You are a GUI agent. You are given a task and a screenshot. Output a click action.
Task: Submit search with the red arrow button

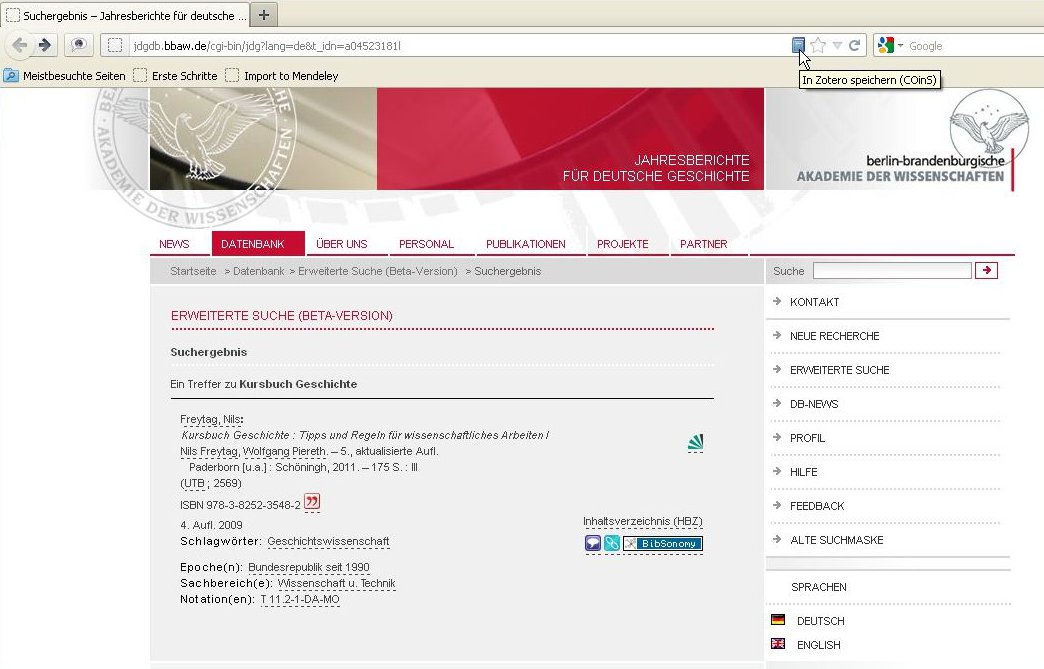(x=986, y=270)
